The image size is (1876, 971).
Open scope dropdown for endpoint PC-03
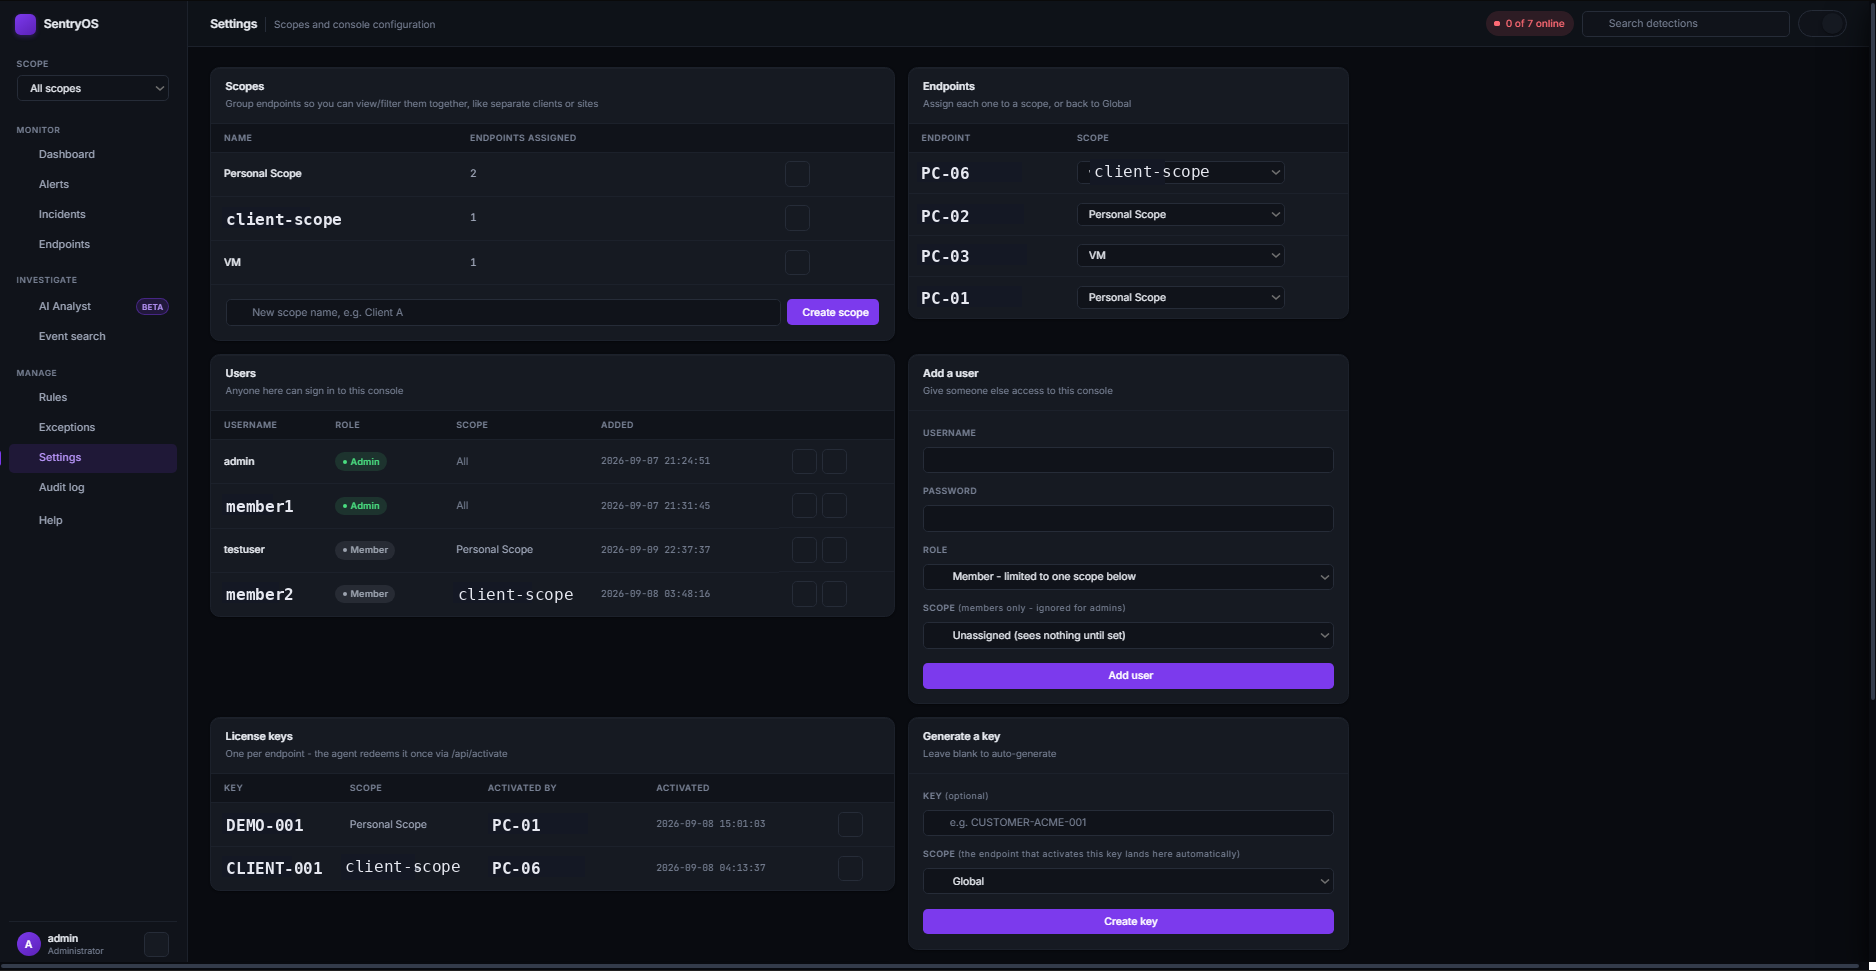pyautogui.click(x=1180, y=255)
